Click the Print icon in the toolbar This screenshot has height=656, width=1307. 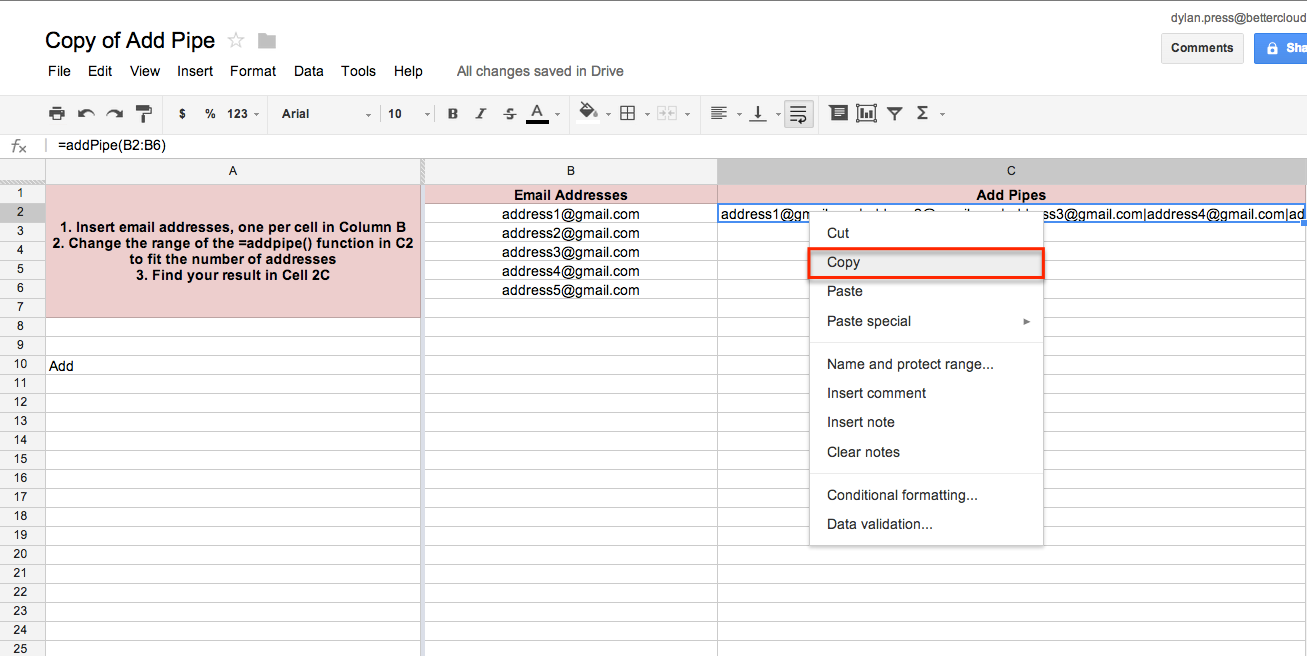57,114
